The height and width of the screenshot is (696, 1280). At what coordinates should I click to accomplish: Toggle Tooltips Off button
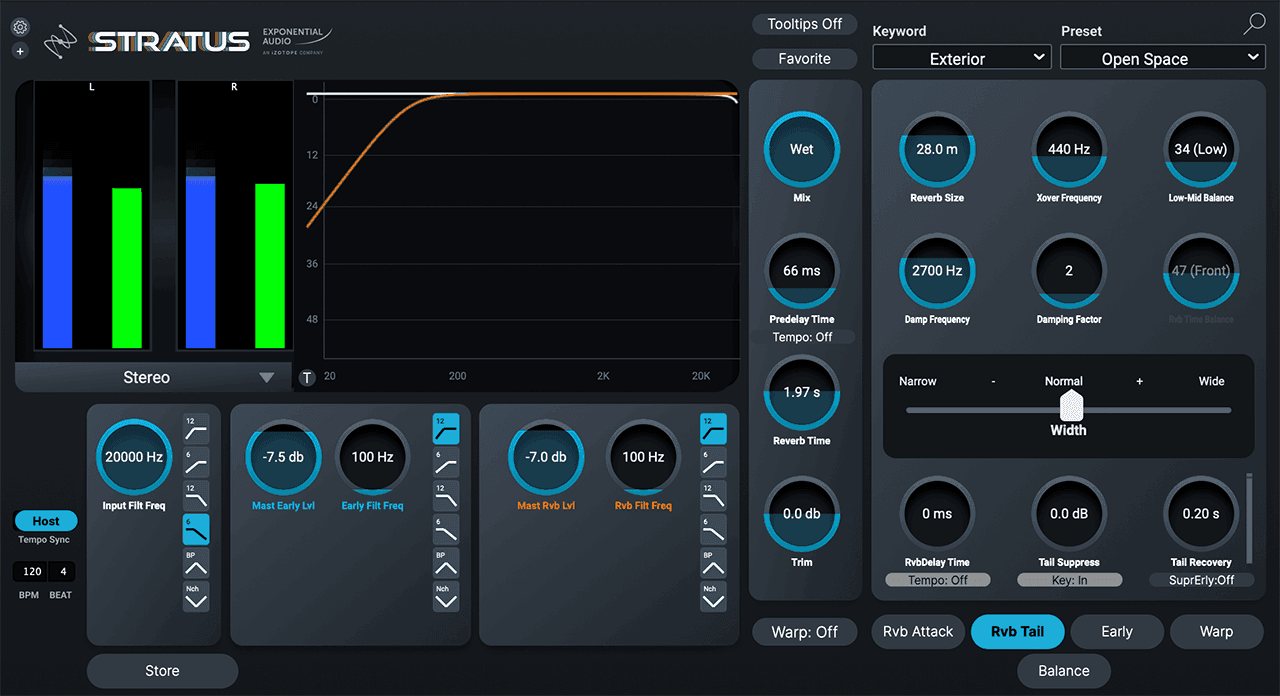(805, 24)
